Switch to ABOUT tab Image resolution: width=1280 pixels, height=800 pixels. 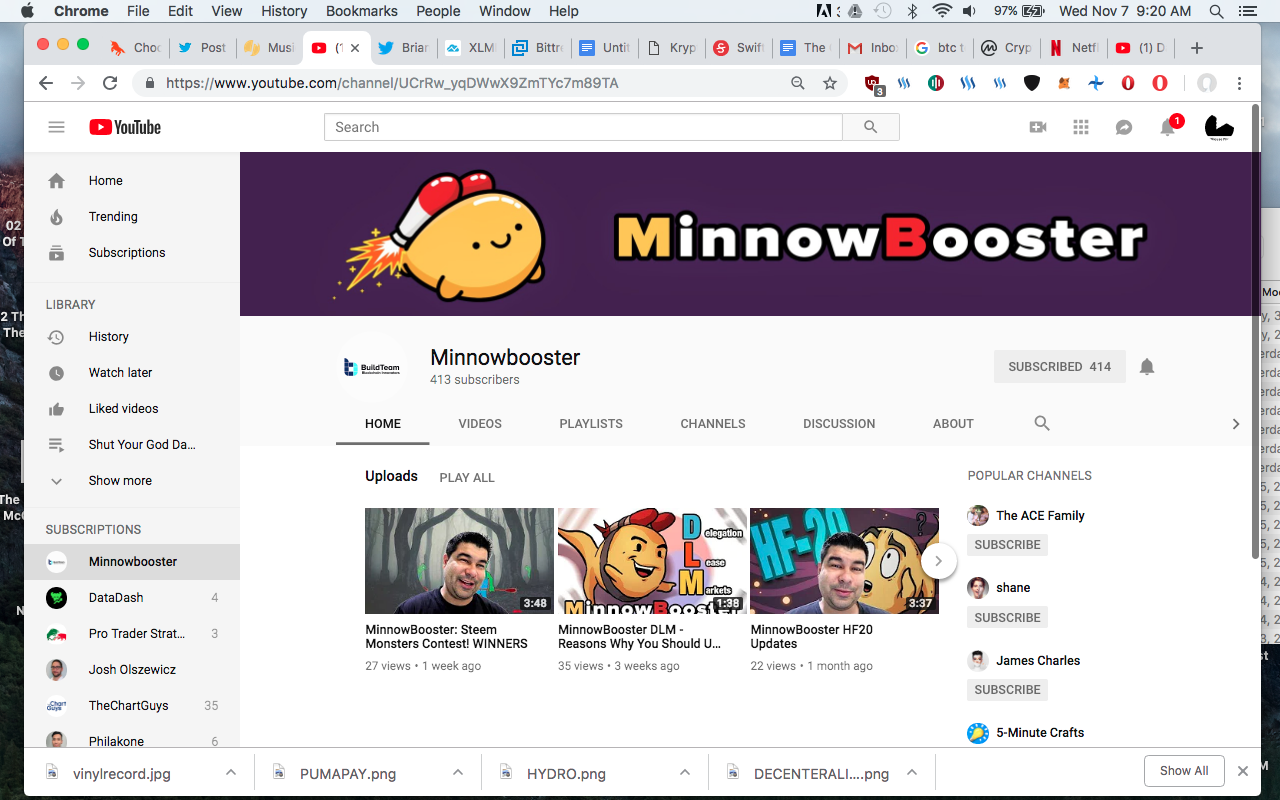953,424
